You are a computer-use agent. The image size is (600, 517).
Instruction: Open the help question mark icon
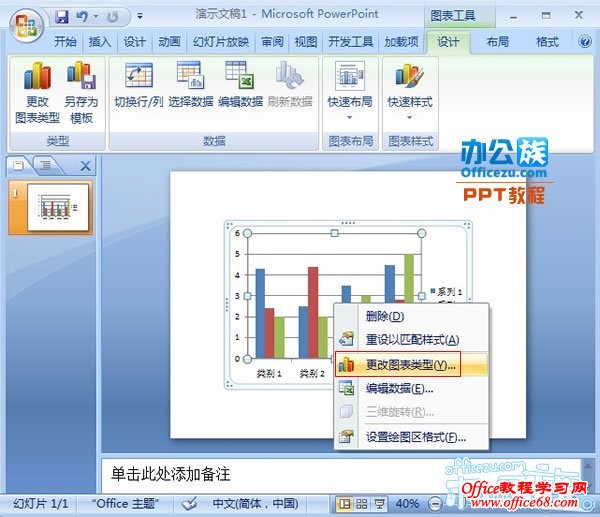point(585,41)
